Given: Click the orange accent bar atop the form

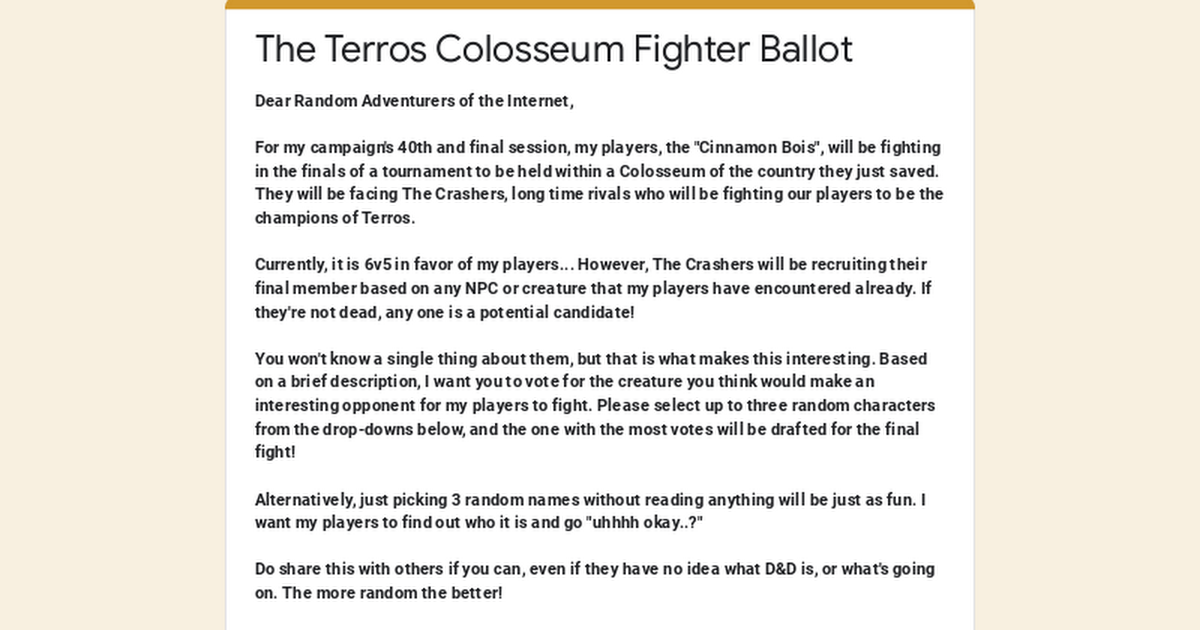Looking at the screenshot, I should 600,4.
